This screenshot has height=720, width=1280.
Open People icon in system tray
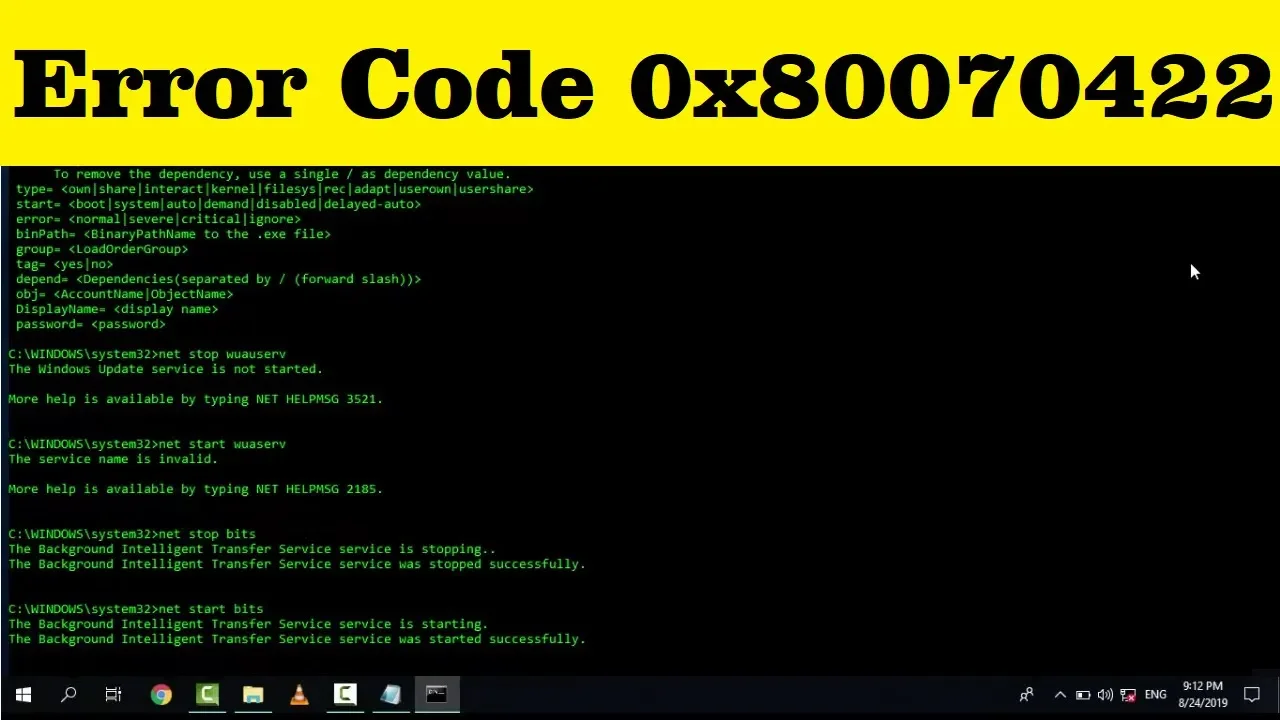1027,694
